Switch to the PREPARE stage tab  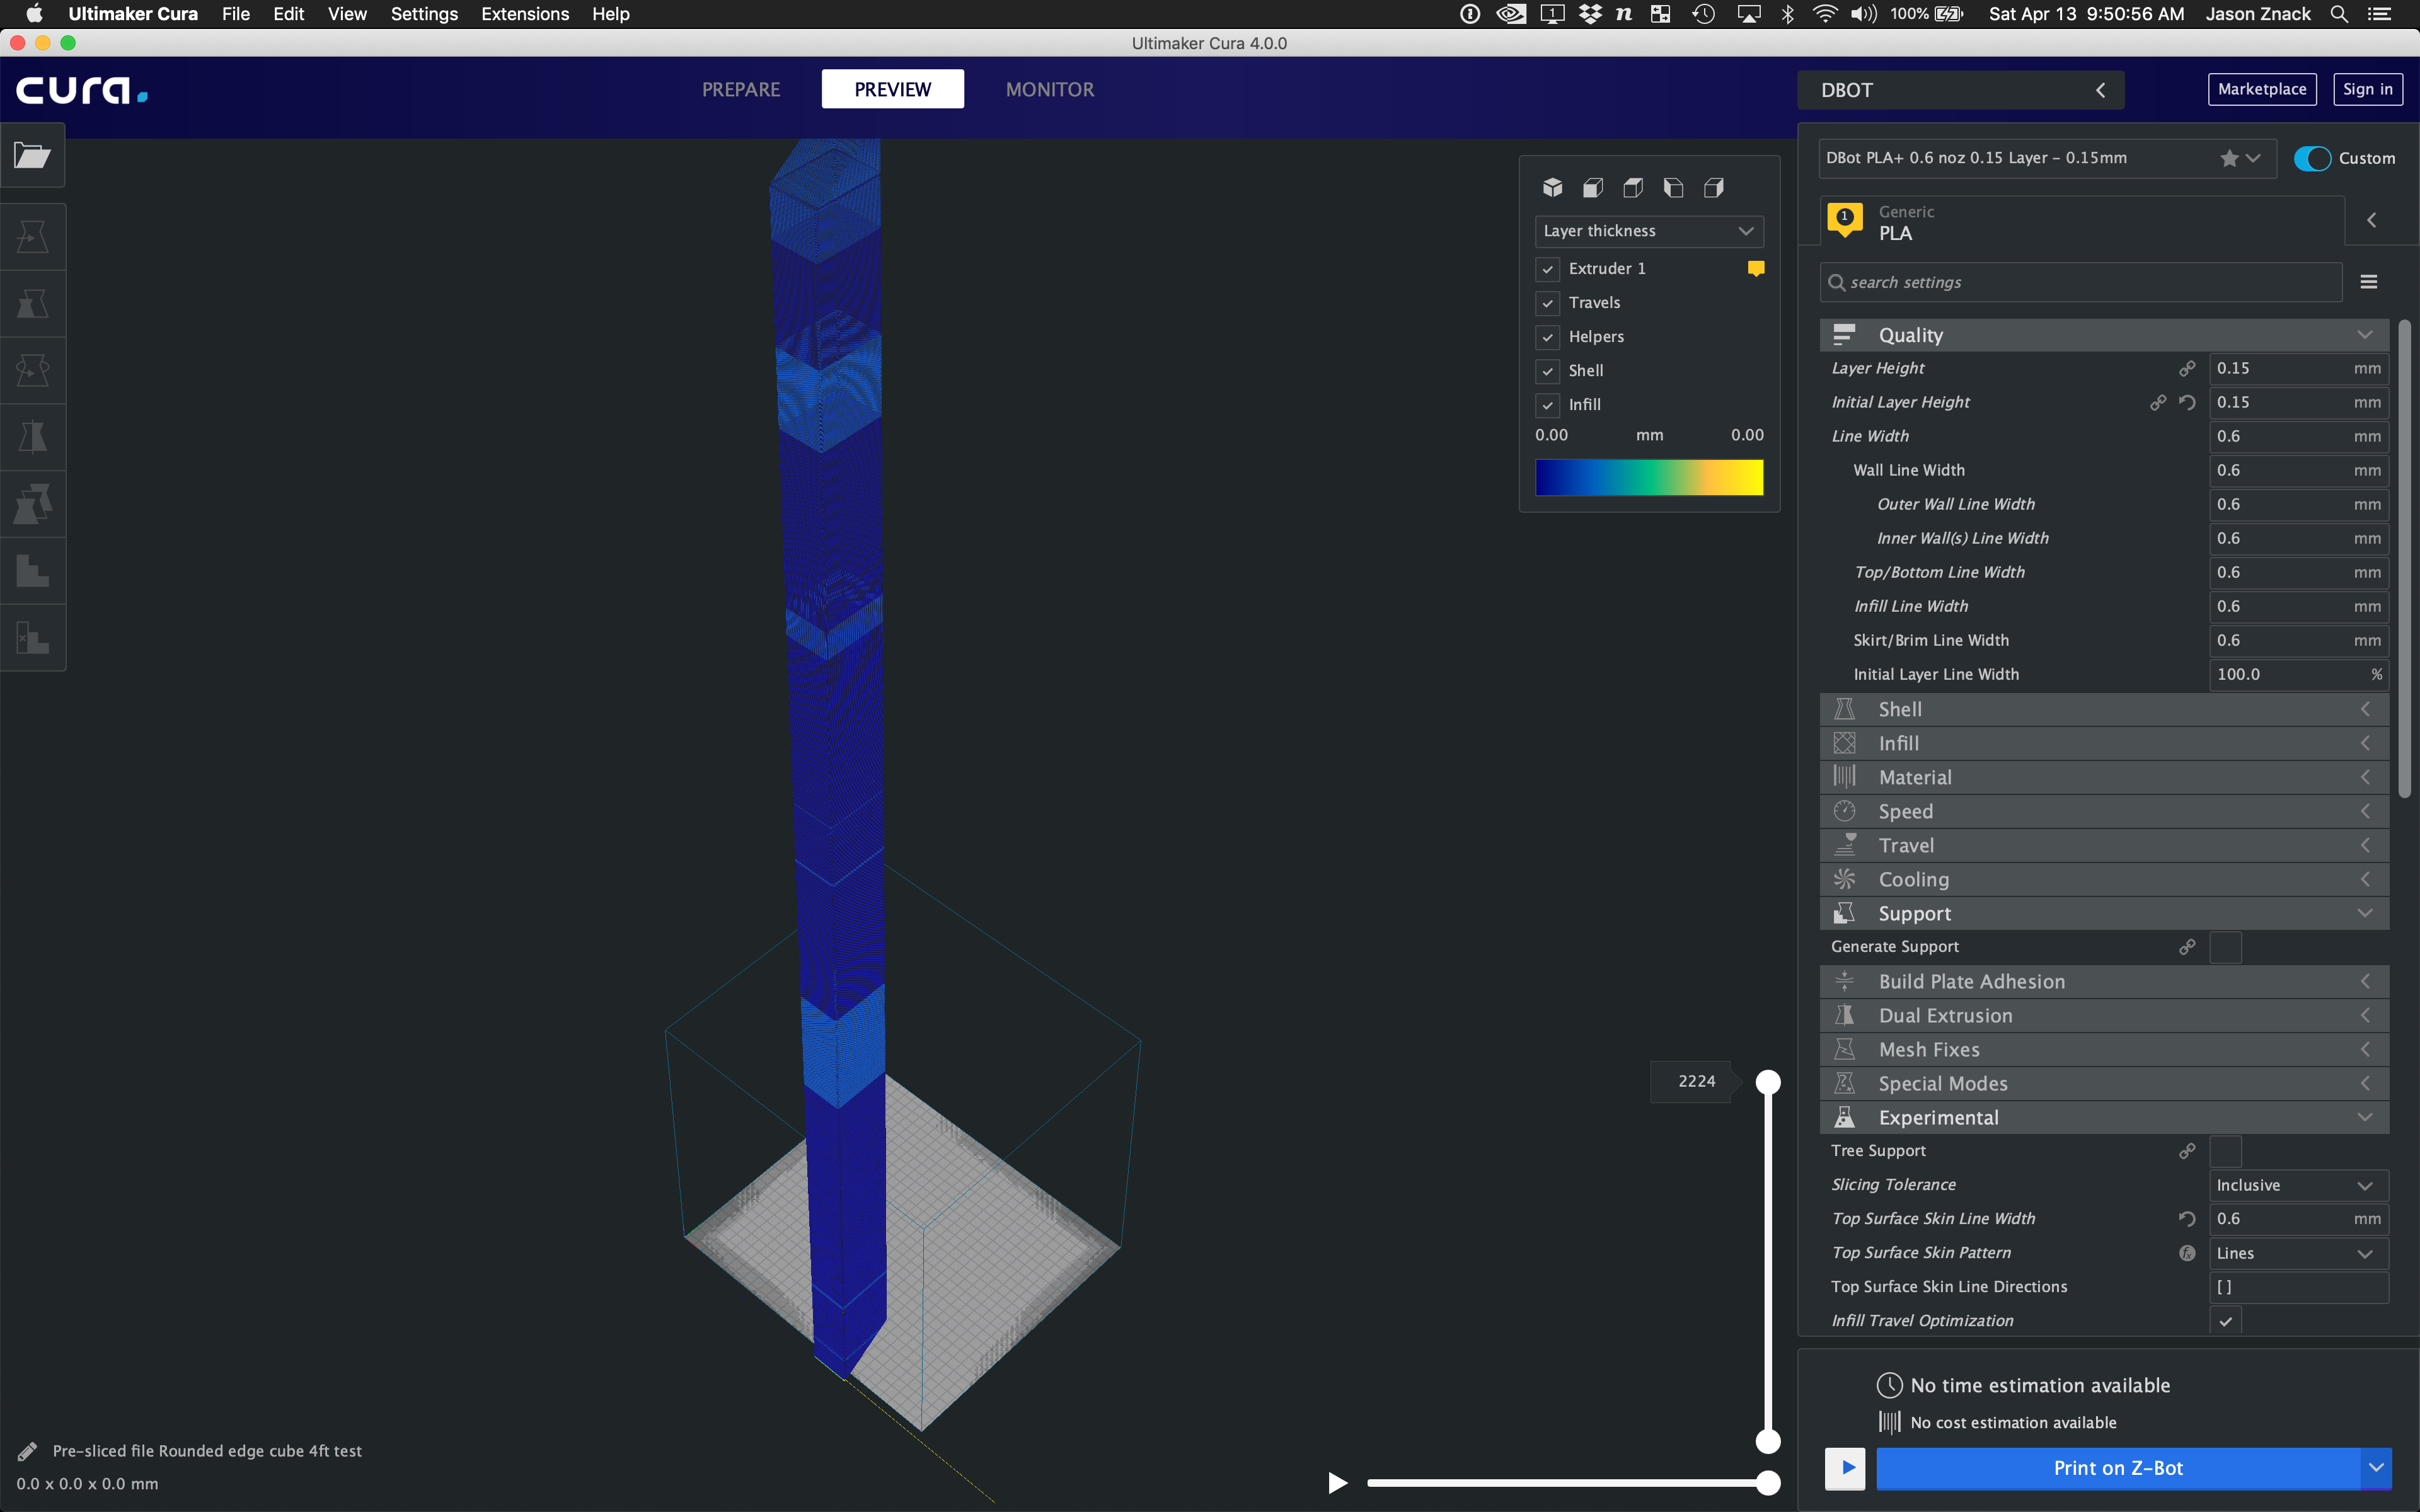741,89
